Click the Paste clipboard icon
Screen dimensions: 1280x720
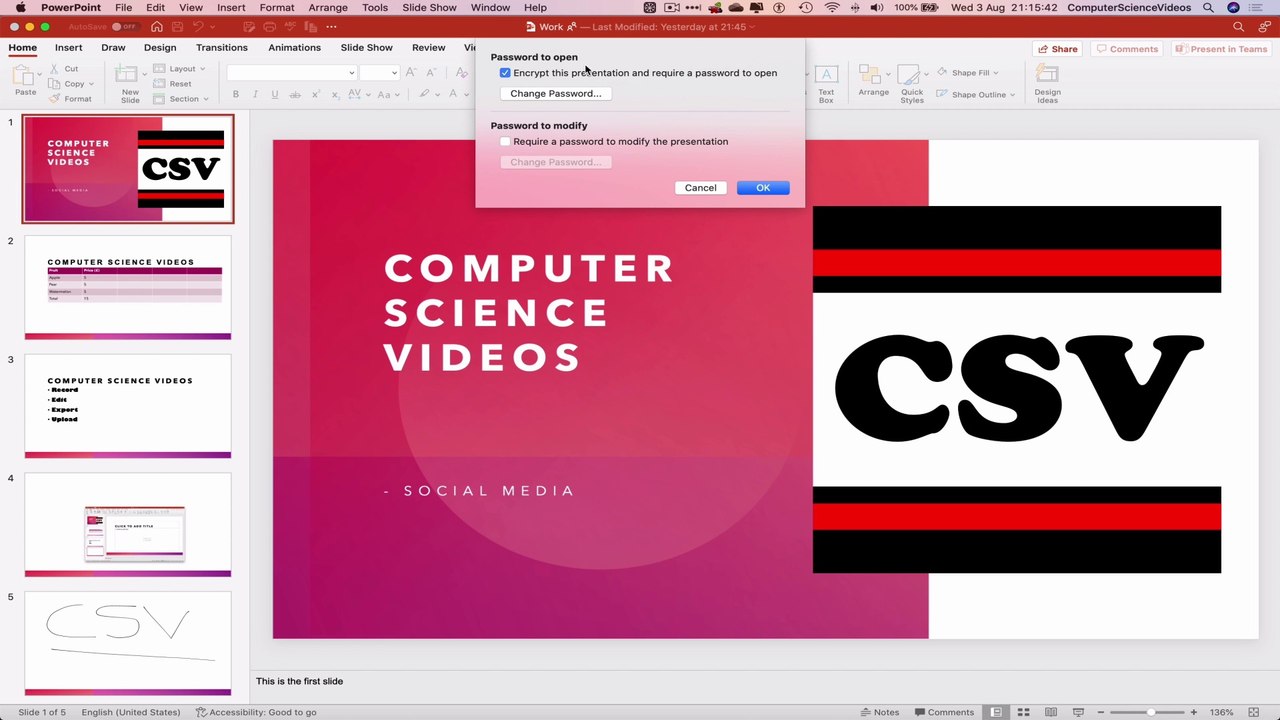[x=25, y=75]
